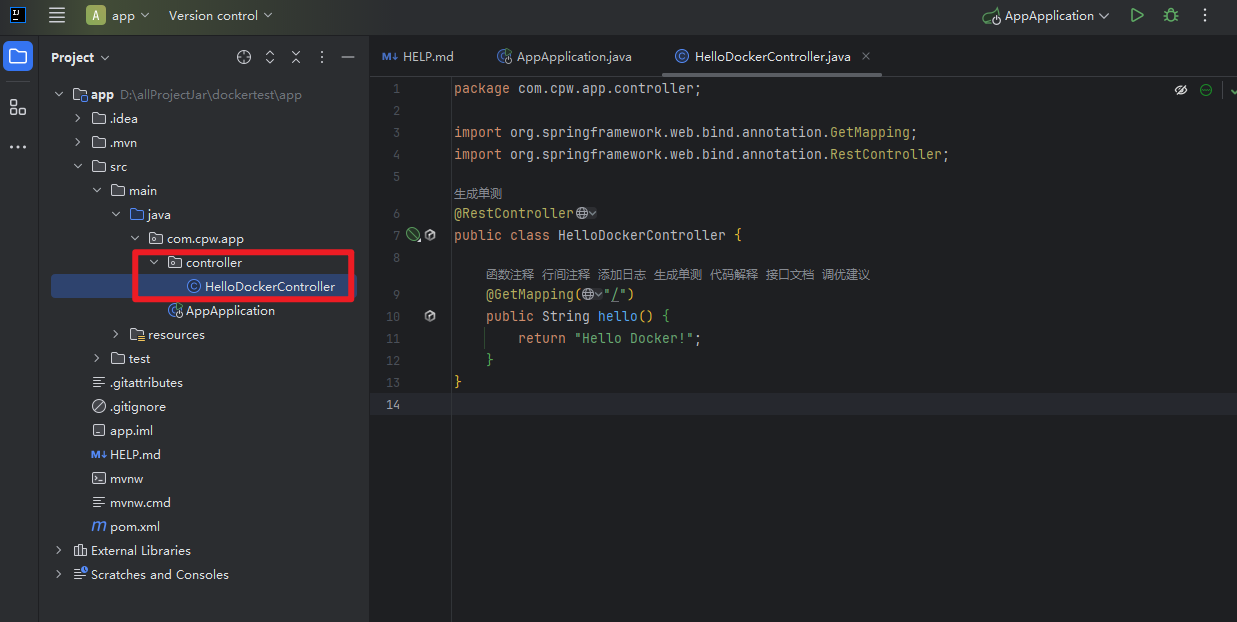Click the "Hello Docker!" string literal

click(x=634, y=338)
